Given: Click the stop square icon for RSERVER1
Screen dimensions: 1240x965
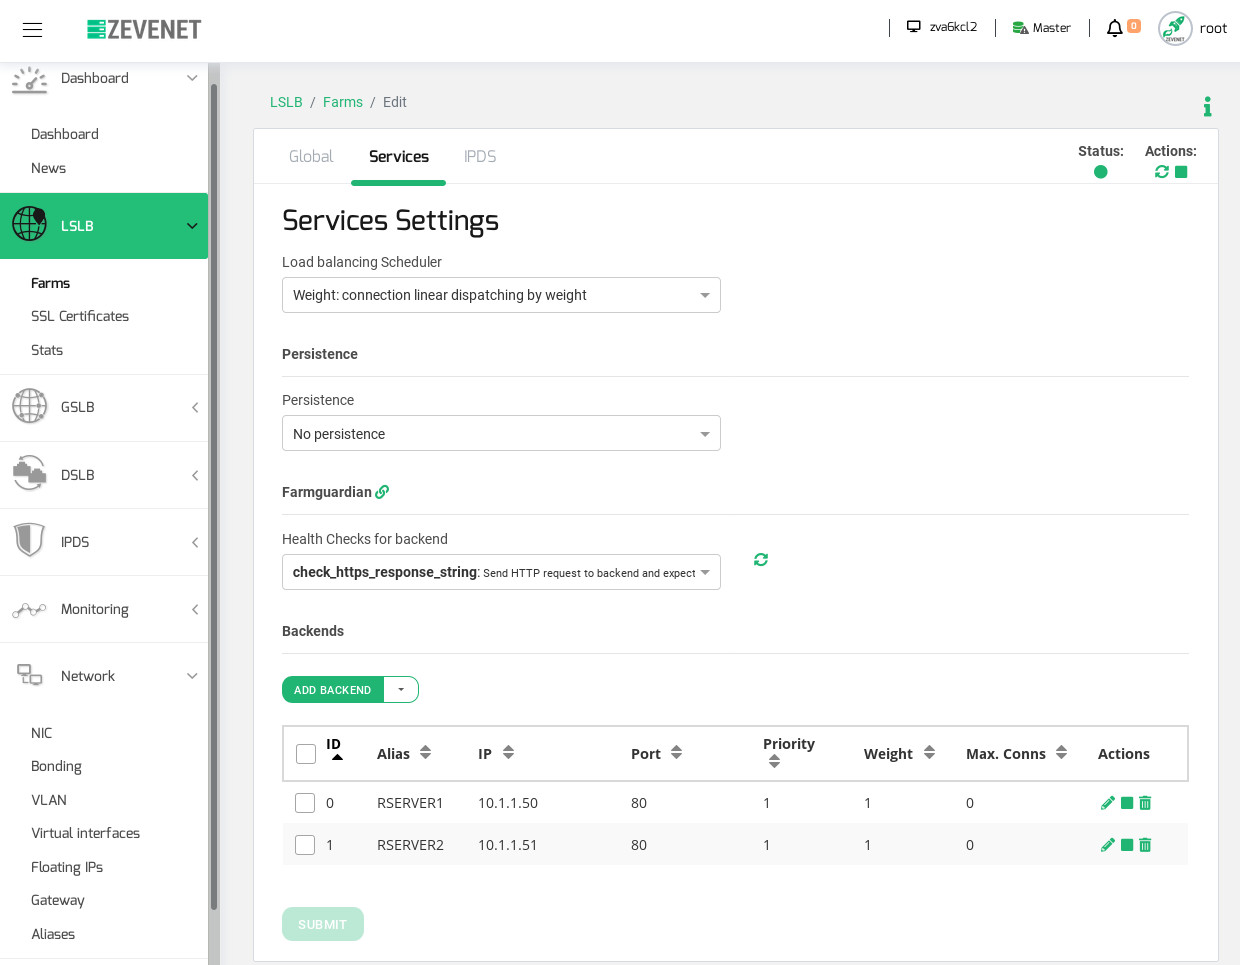Looking at the screenshot, I should 1127,803.
